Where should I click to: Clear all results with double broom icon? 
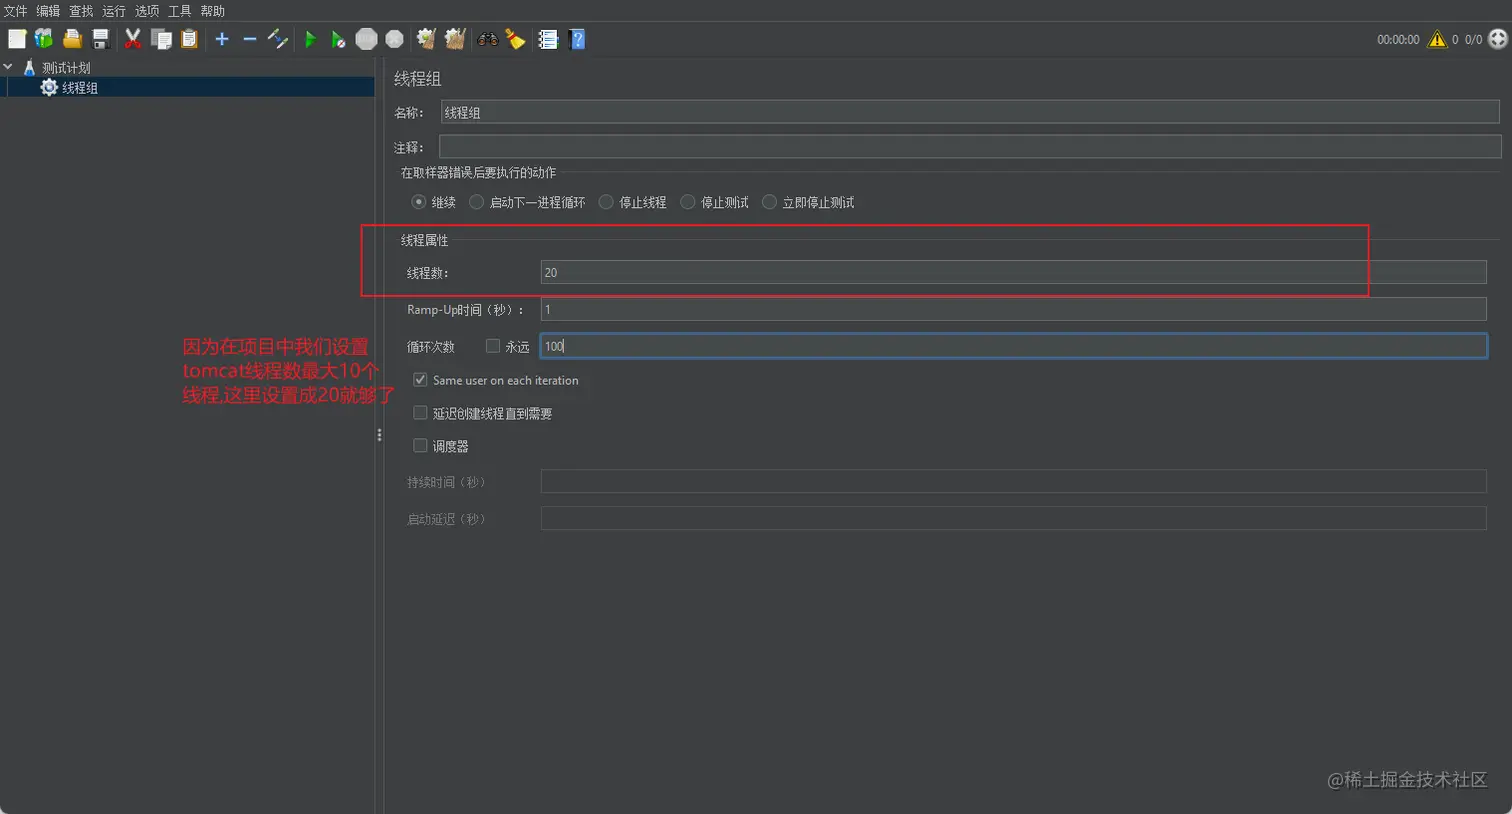[455, 39]
